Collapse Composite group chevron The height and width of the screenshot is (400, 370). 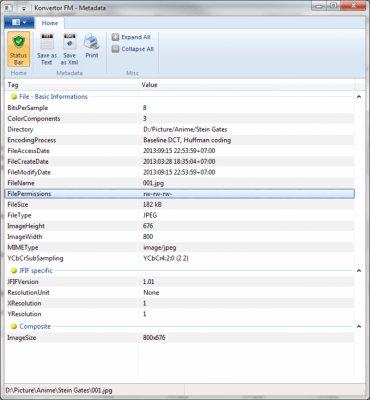point(359,326)
